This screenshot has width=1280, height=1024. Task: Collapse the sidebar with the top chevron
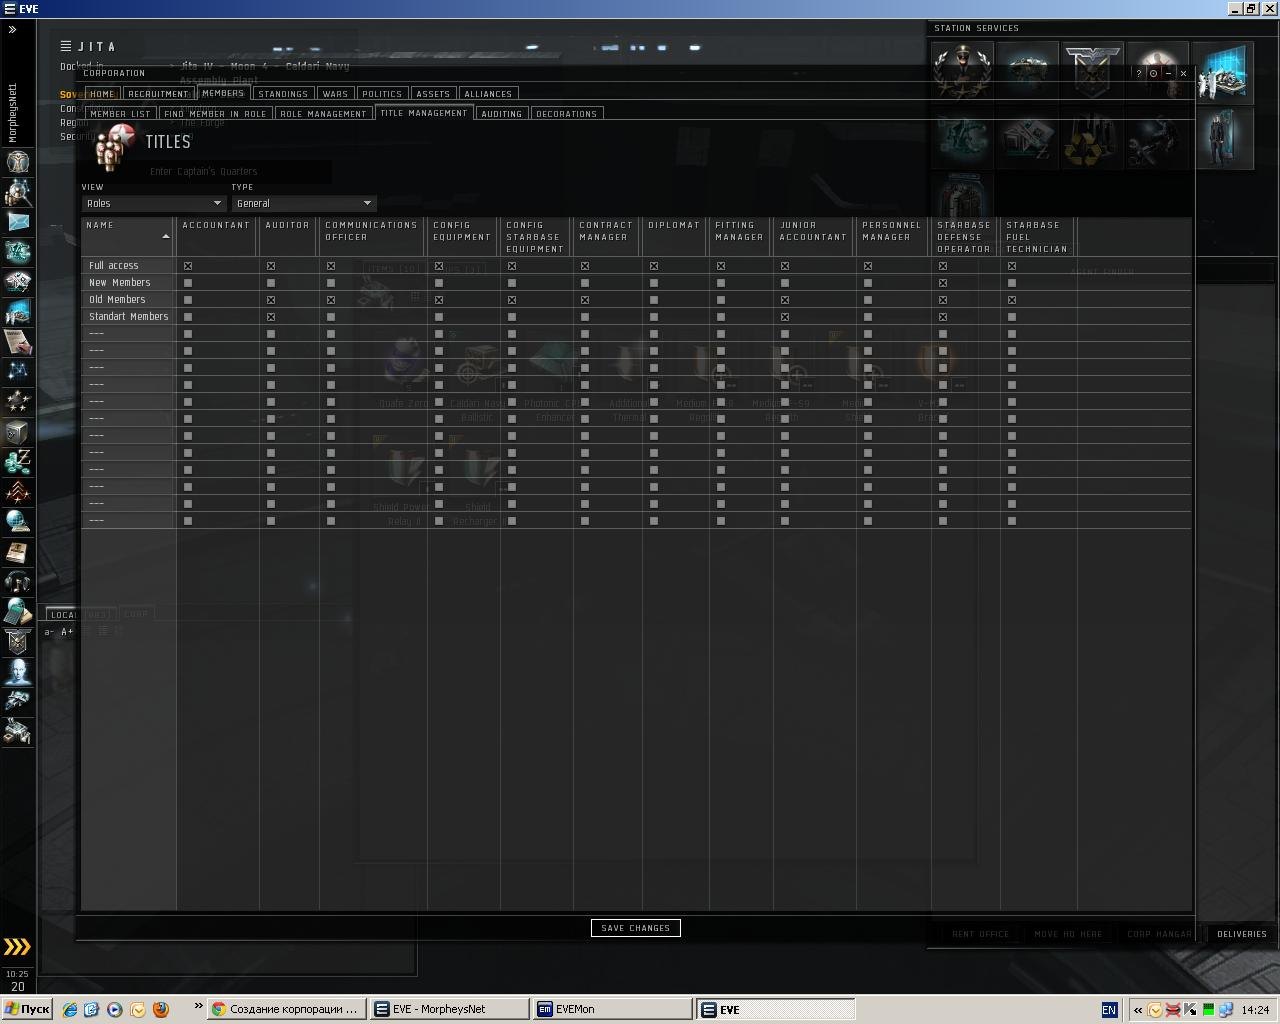pos(12,30)
